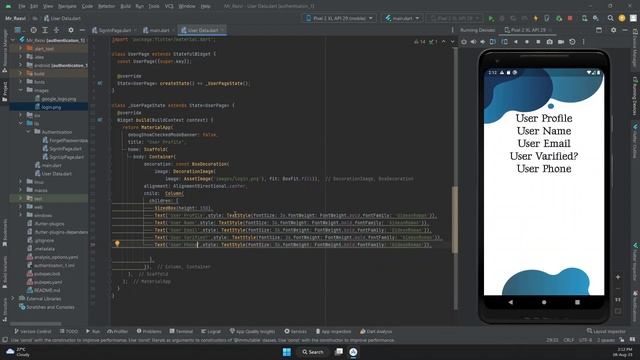Open Dart Analysis tool window
The width and height of the screenshot is (640, 360).
(376, 331)
